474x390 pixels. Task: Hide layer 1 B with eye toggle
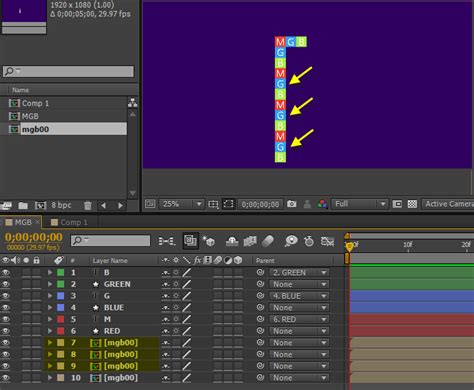pos(5,272)
